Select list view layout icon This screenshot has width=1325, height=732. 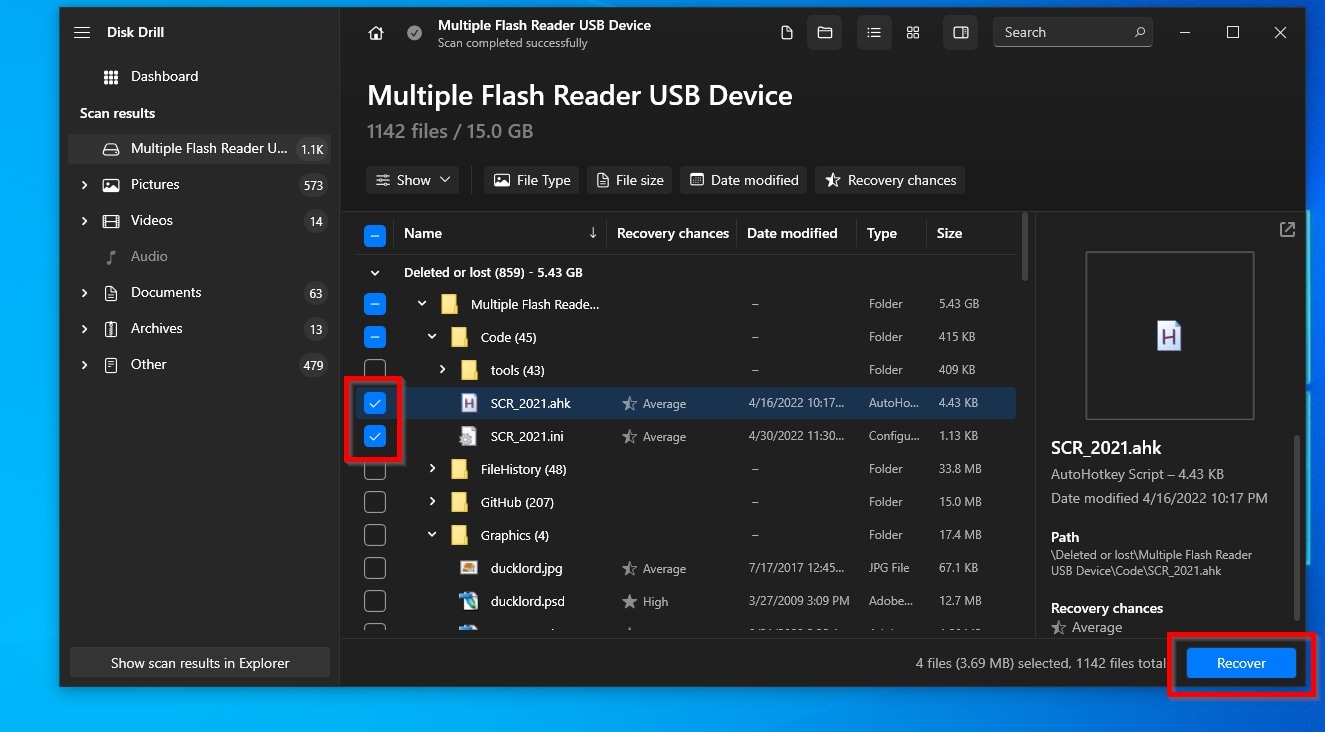(874, 33)
